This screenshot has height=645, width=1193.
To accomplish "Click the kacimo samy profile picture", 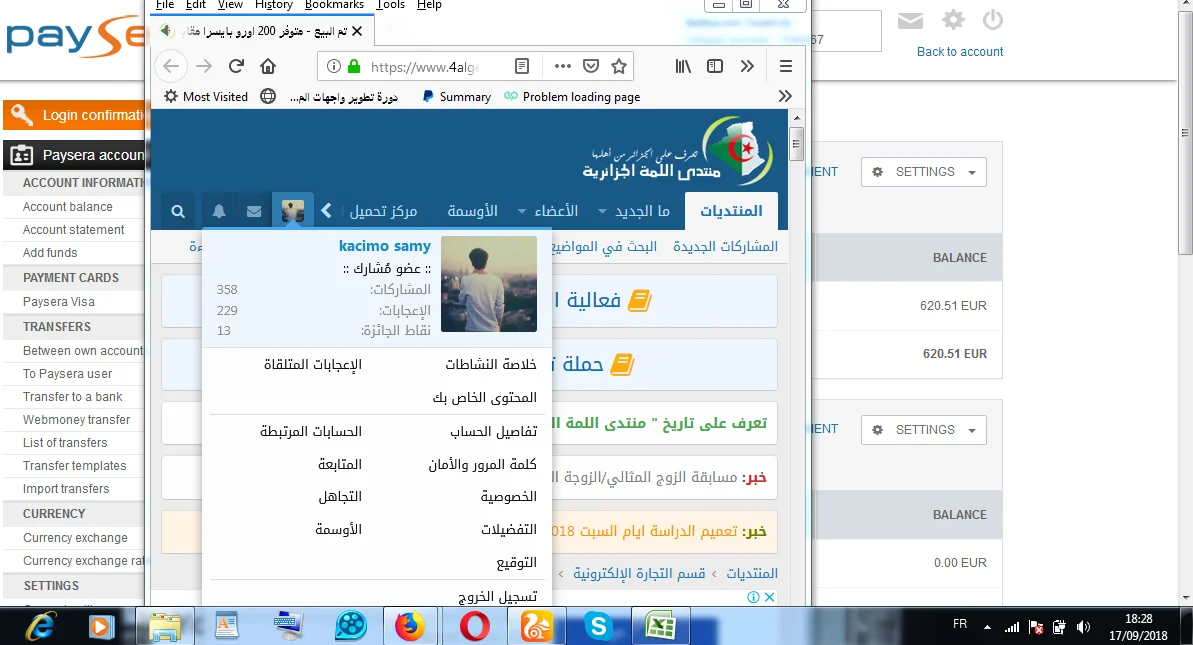I will [x=489, y=284].
